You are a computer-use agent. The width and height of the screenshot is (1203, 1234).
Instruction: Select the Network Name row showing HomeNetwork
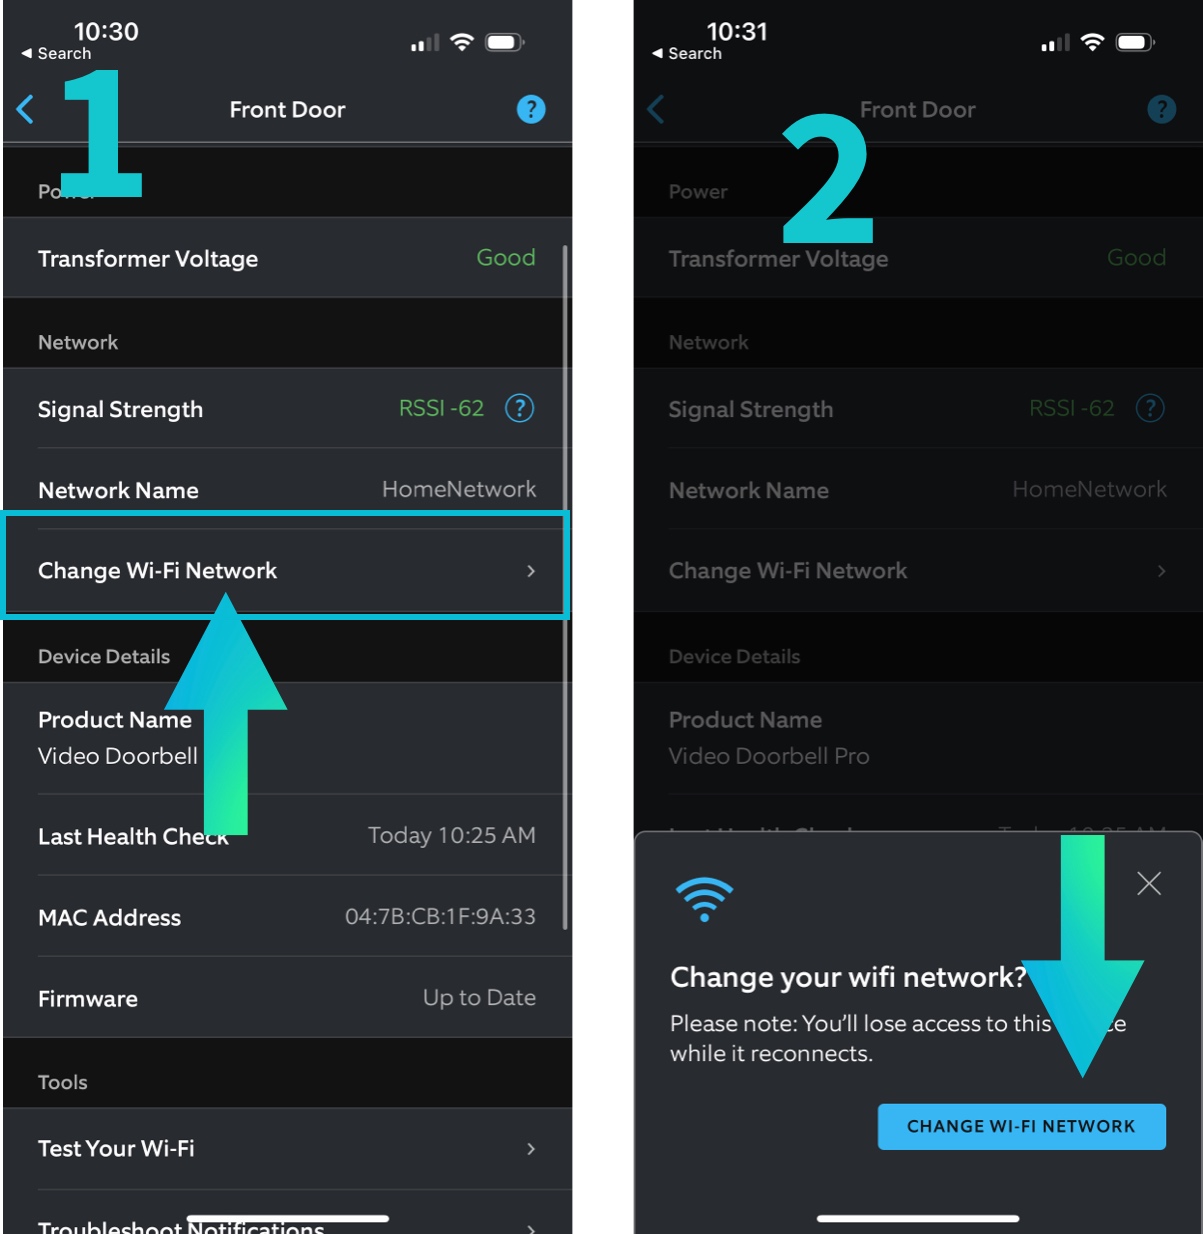[x=286, y=489]
